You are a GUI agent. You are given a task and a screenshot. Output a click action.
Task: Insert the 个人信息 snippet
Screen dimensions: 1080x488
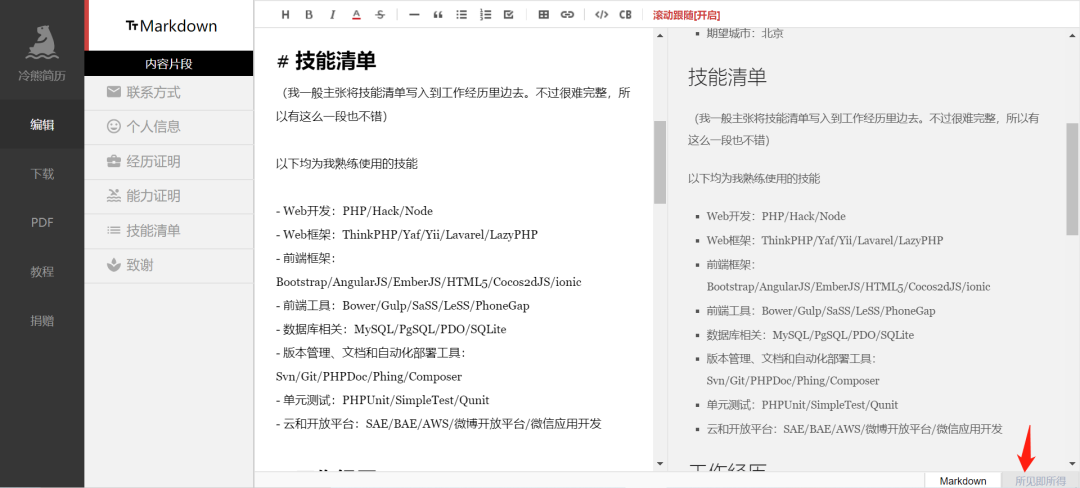(x=169, y=127)
